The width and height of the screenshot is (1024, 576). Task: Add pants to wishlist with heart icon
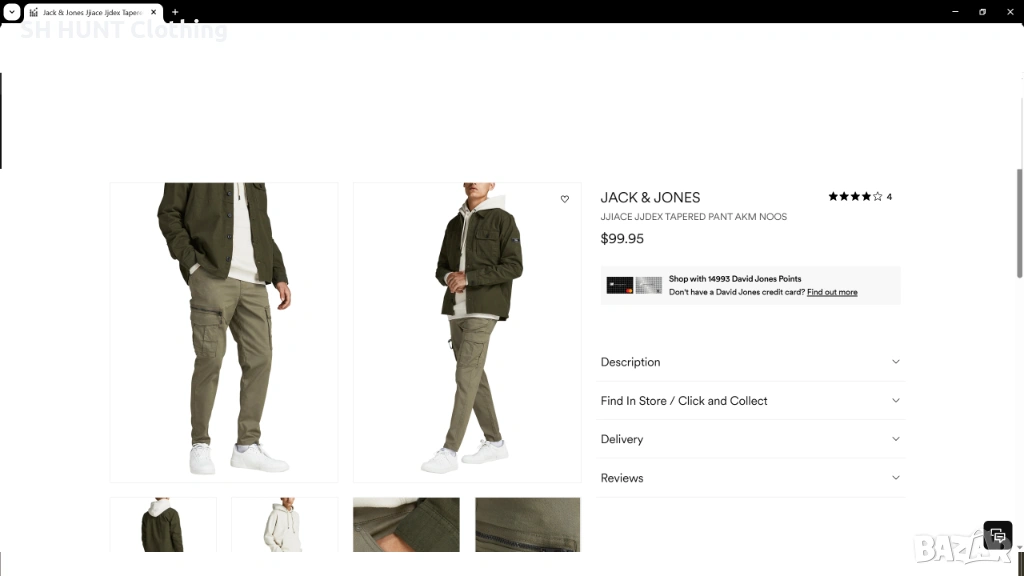(x=565, y=199)
